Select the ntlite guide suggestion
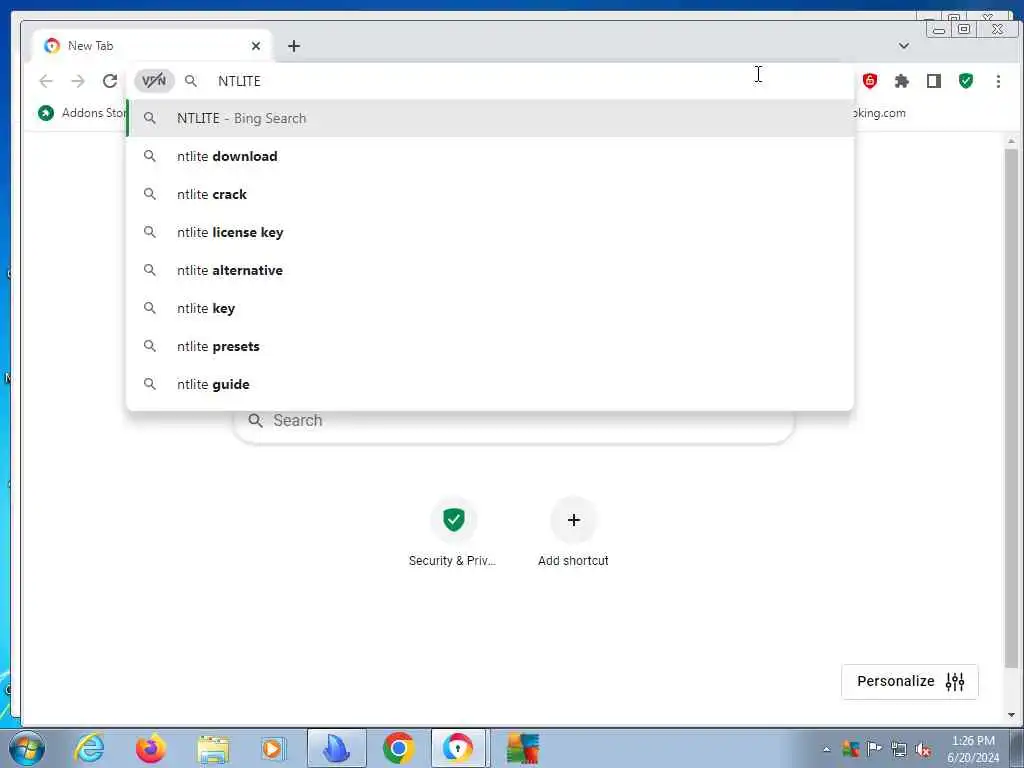Image resolution: width=1024 pixels, height=768 pixels. pos(490,384)
